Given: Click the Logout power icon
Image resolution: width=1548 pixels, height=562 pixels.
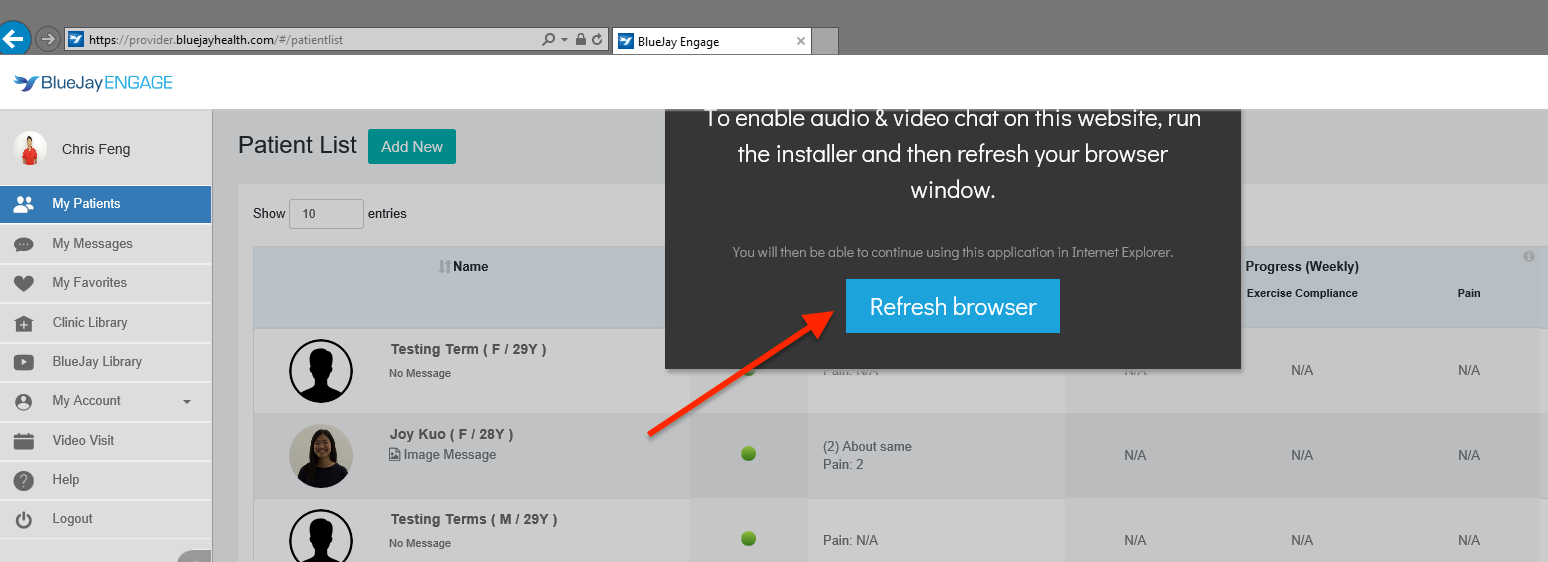Looking at the screenshot, I should tap(24, 520).
